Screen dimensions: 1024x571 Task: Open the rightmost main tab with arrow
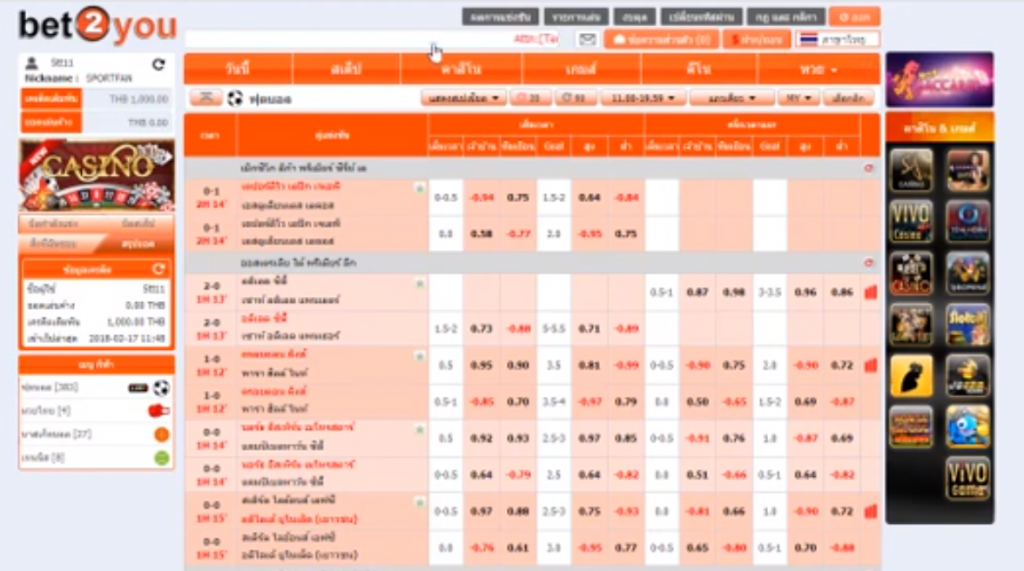[818, 69]
